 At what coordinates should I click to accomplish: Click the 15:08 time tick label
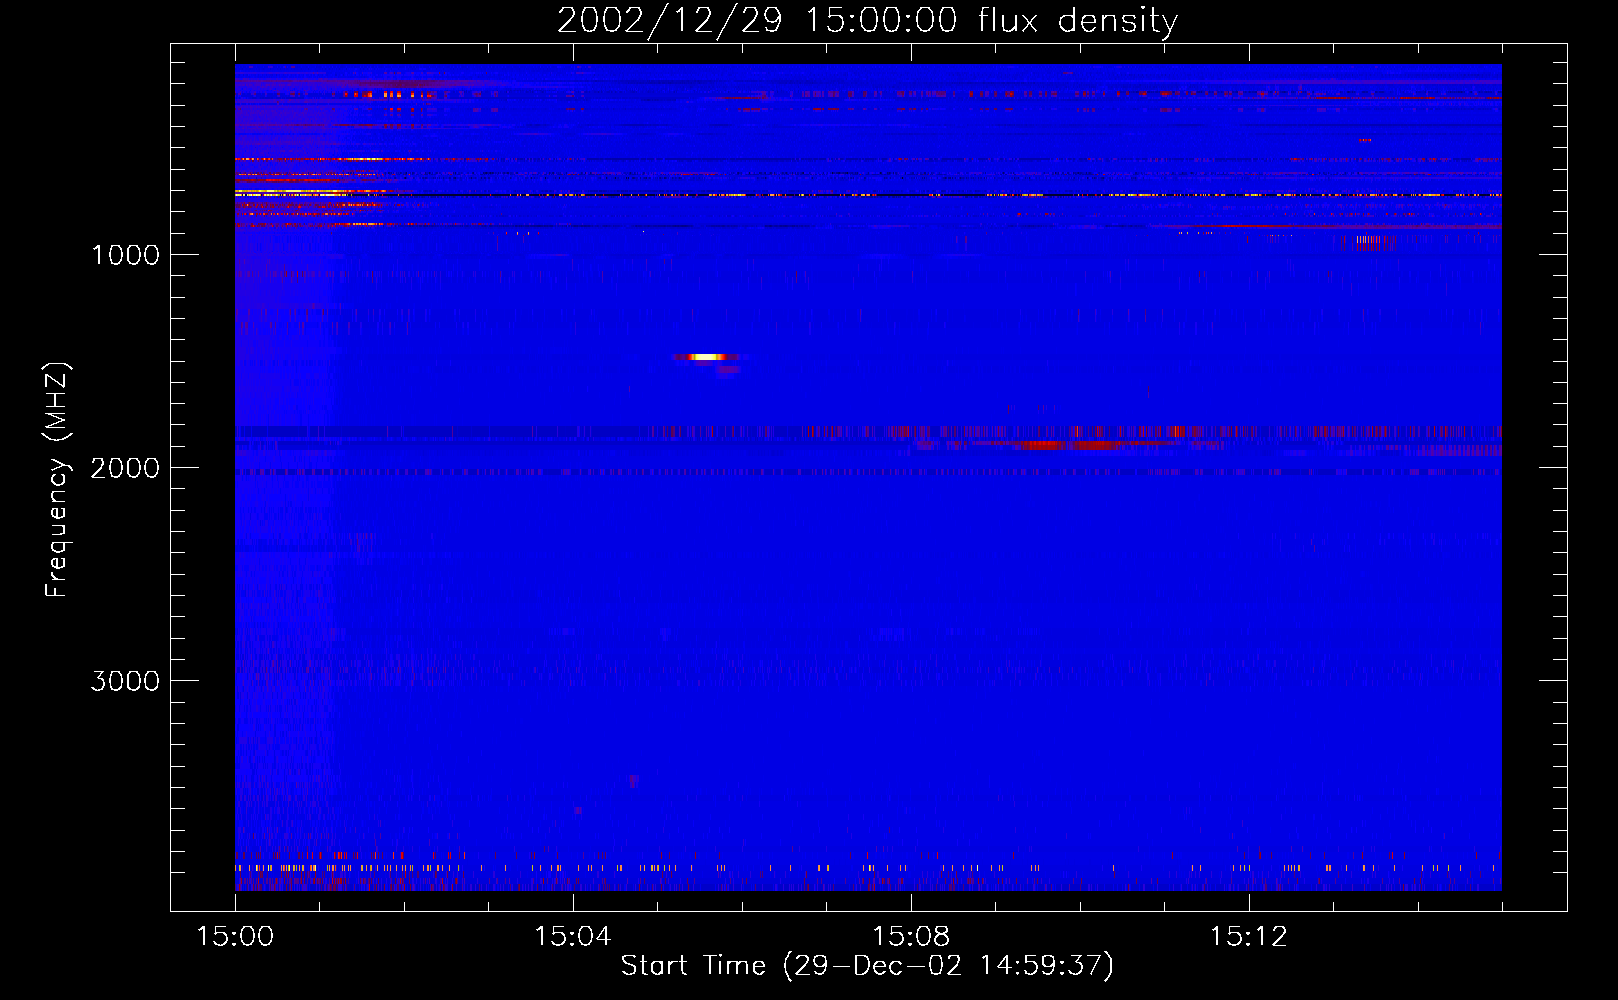911,937
